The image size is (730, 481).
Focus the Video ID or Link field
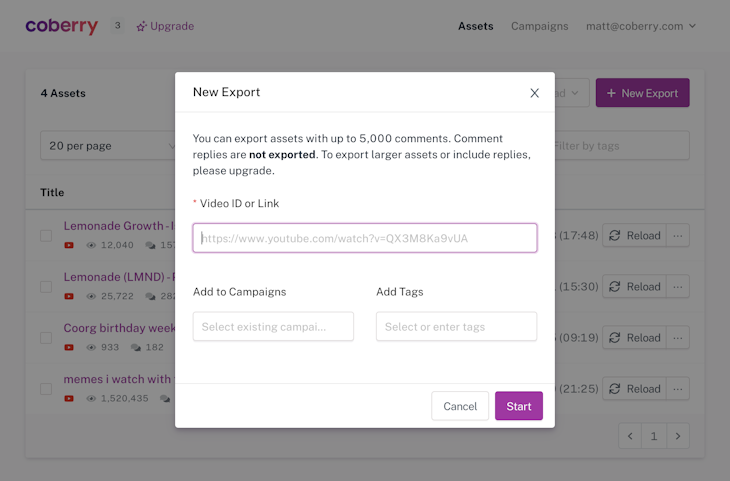(364, 238)
